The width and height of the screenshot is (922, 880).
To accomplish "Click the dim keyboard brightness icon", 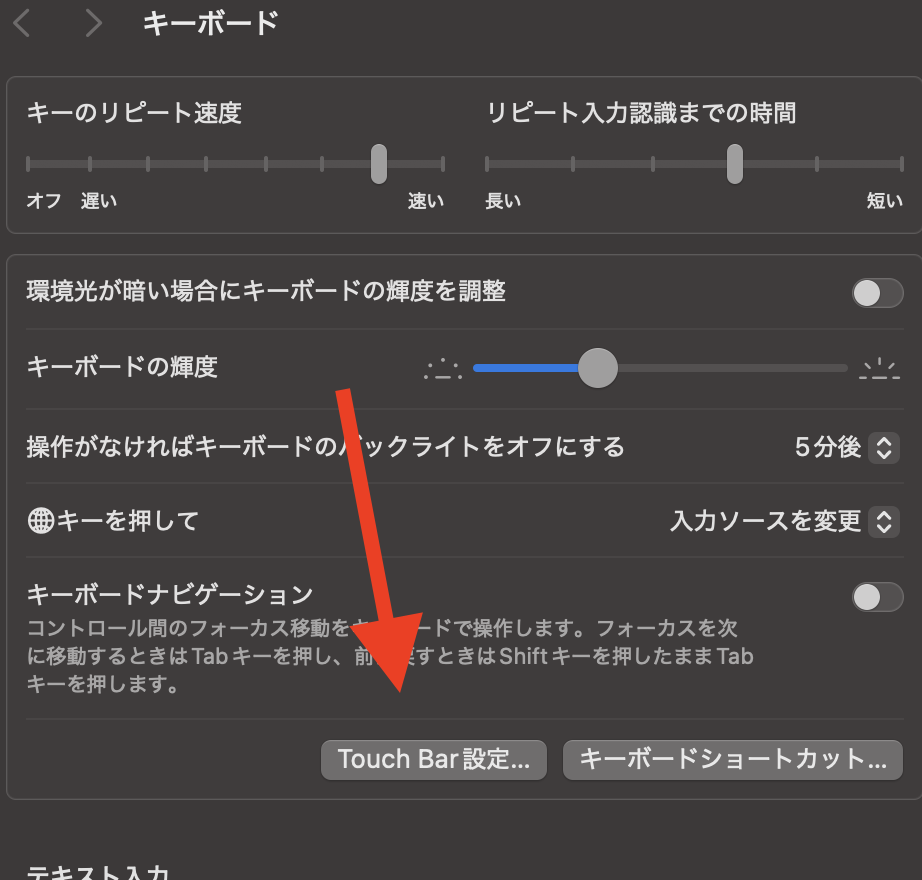I will (443, 369).
